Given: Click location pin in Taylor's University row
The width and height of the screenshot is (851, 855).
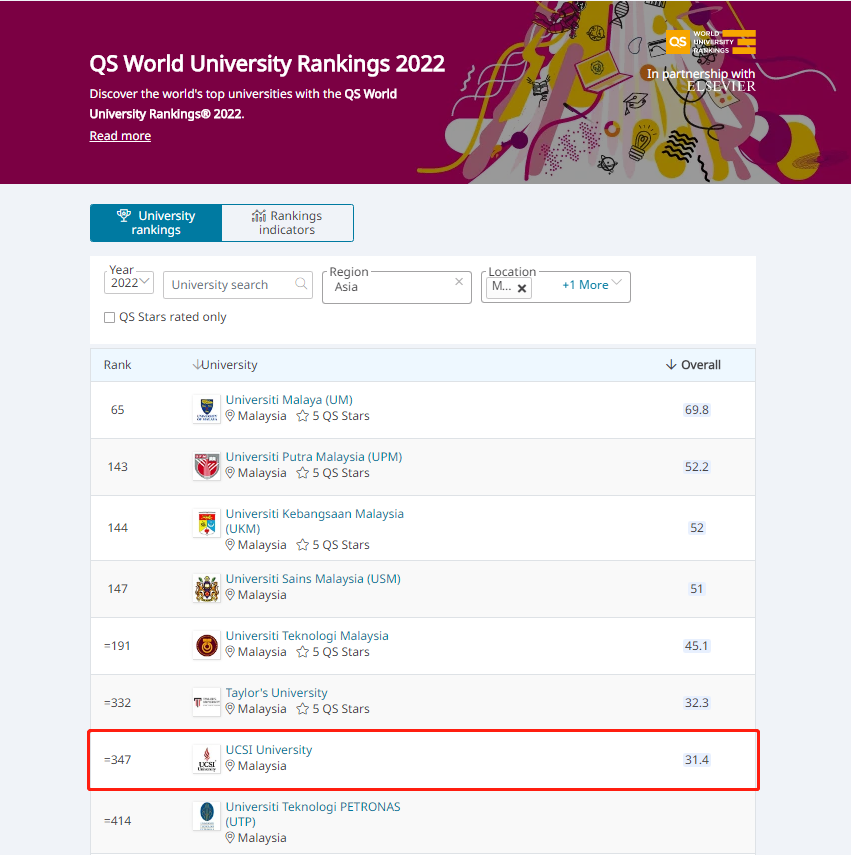Looking at the screenshot, I should [x=230, y=709].
